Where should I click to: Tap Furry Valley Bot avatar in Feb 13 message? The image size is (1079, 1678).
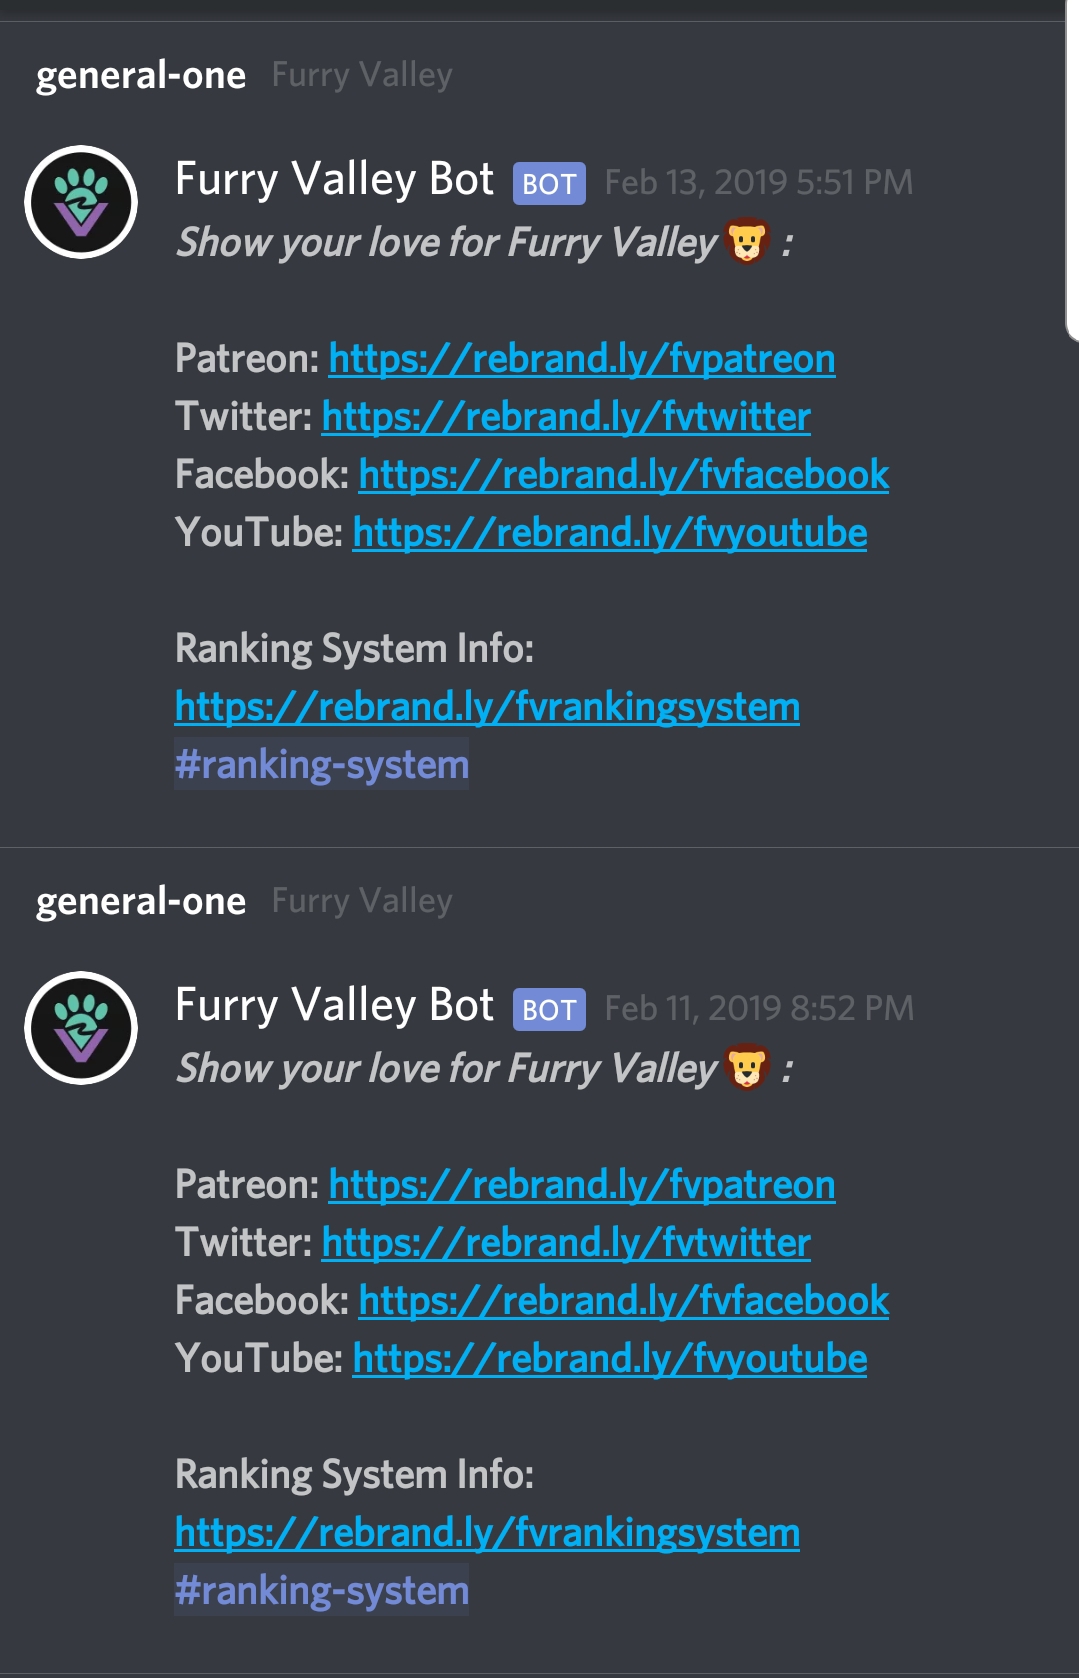(81, 202)
